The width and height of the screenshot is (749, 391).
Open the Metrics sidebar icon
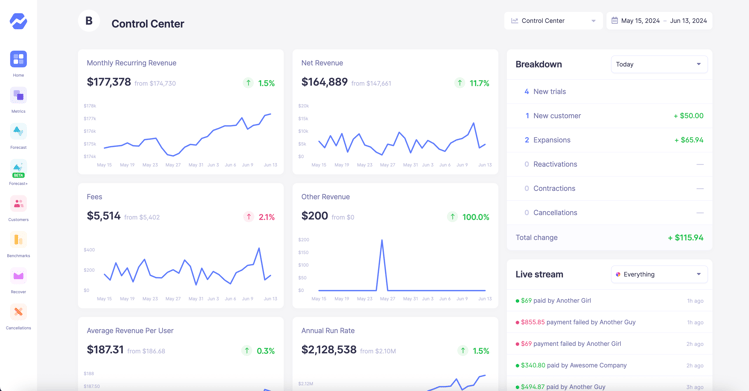pos(18,95)
